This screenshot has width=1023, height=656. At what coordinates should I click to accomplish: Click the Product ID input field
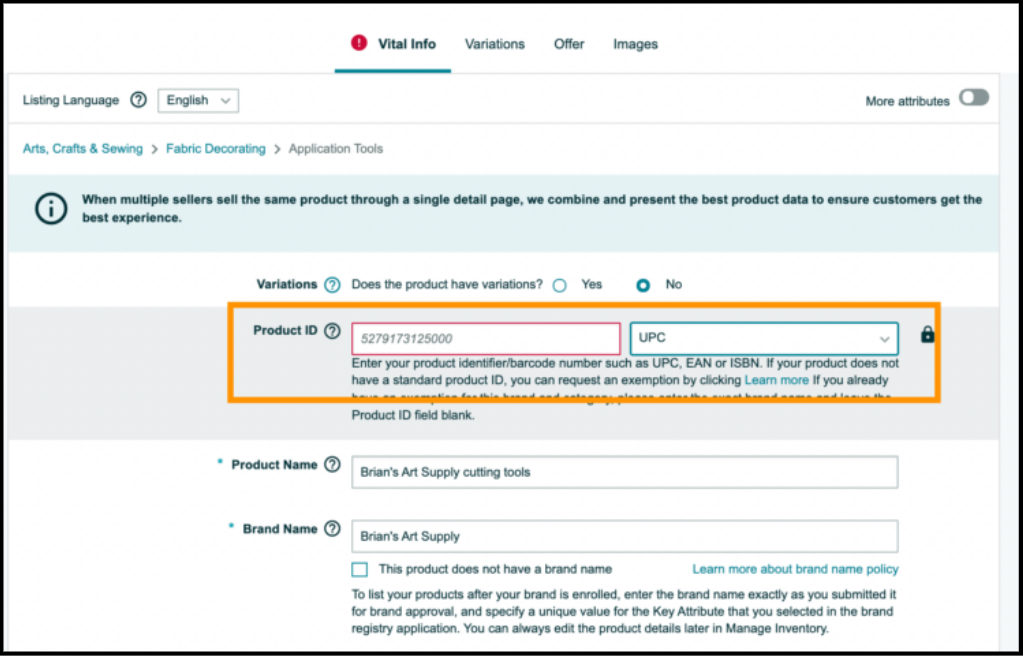pyautogui.click(x=485, y=338)
